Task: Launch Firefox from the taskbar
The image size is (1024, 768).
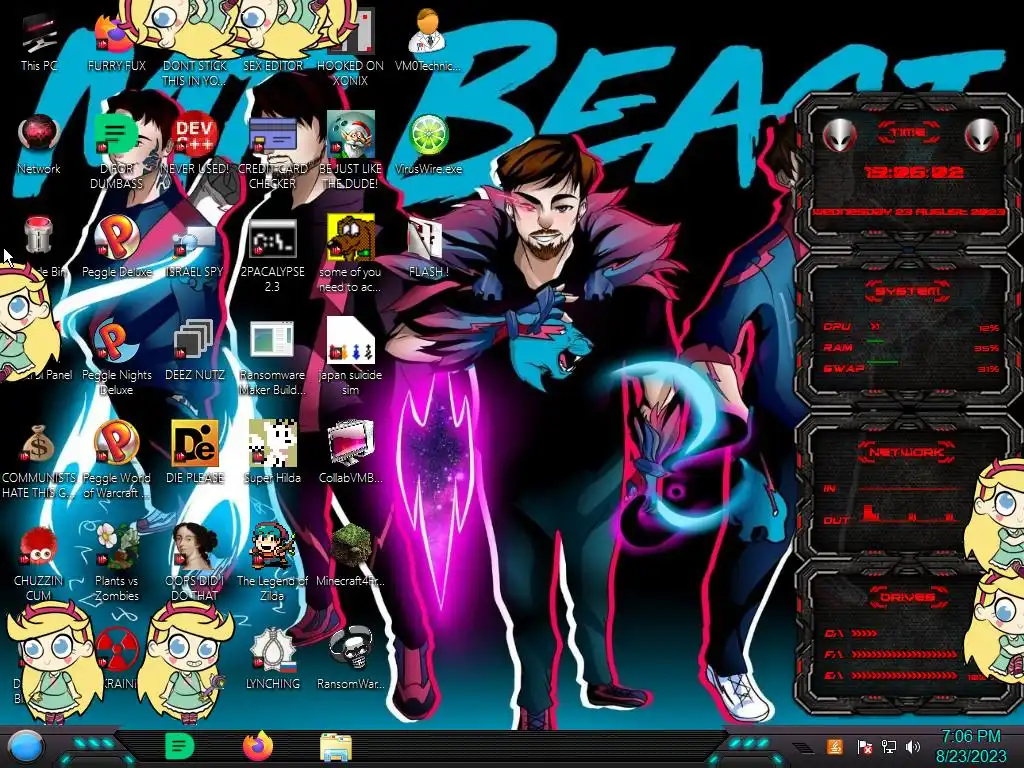Action: point(258,746)
